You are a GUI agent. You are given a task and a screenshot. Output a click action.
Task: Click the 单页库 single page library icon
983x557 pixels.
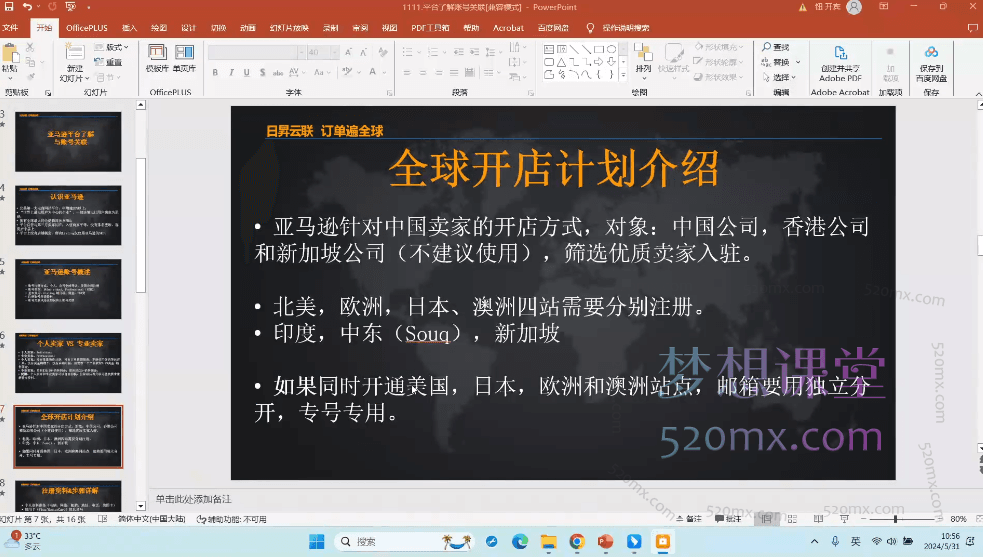[184, 53]
